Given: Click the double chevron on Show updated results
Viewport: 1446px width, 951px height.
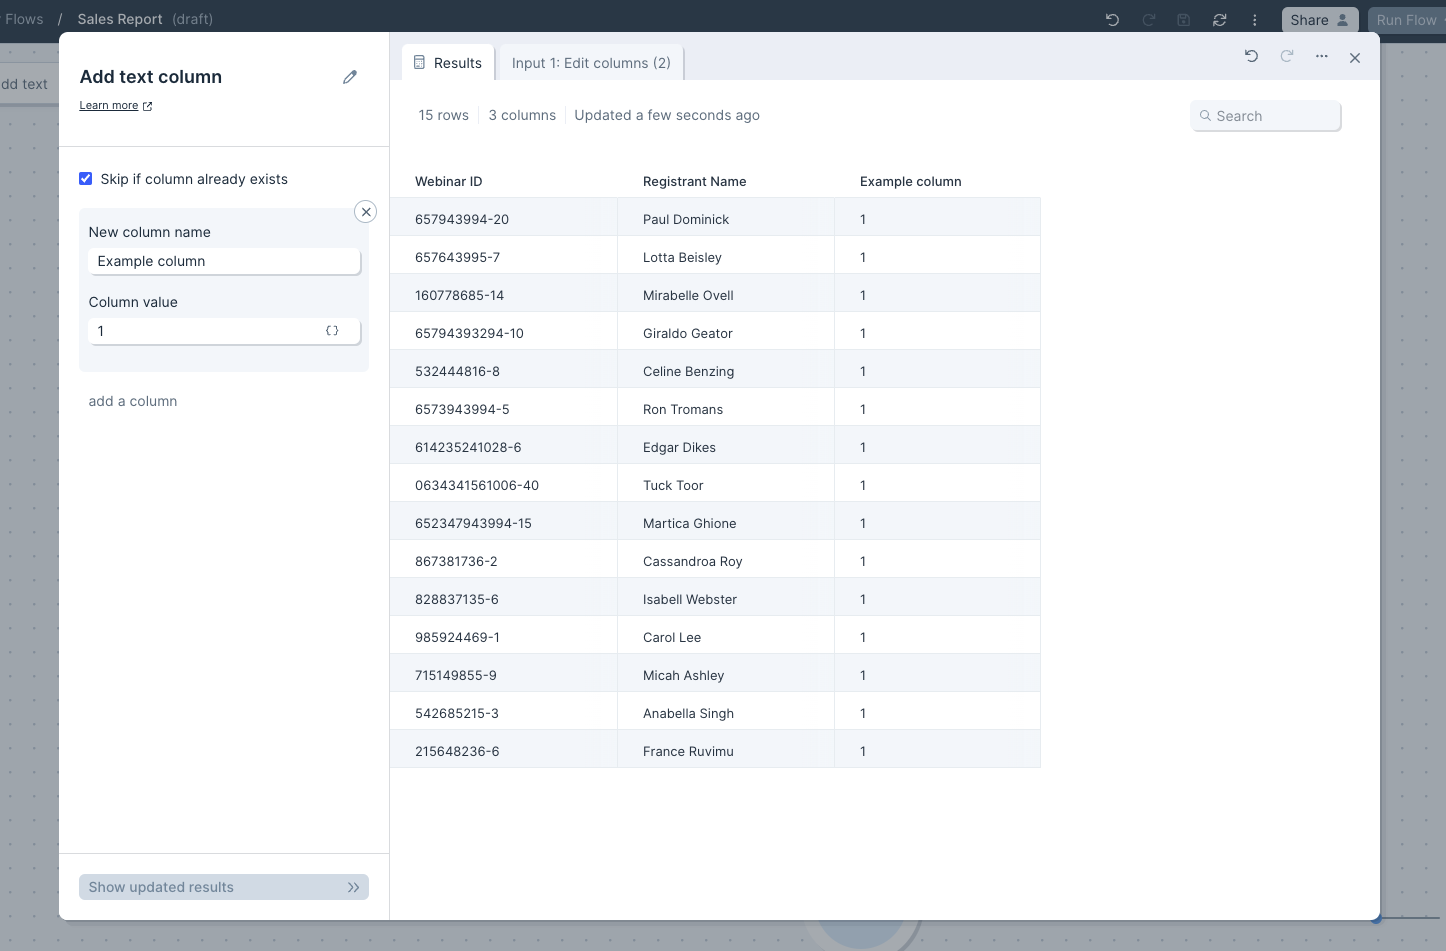Looking at the screenshot, I should pos(353,887).
